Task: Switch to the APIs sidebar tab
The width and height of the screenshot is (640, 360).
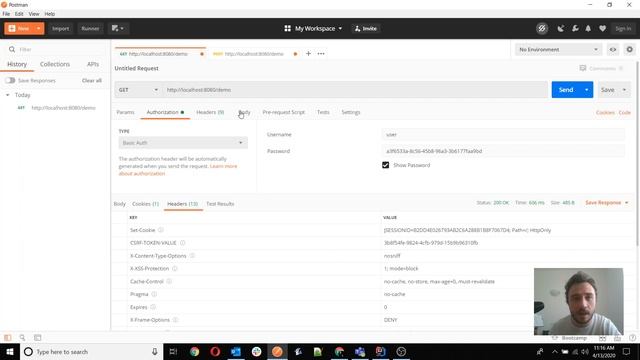Action: pyautogui.click(x=93, y=64)
